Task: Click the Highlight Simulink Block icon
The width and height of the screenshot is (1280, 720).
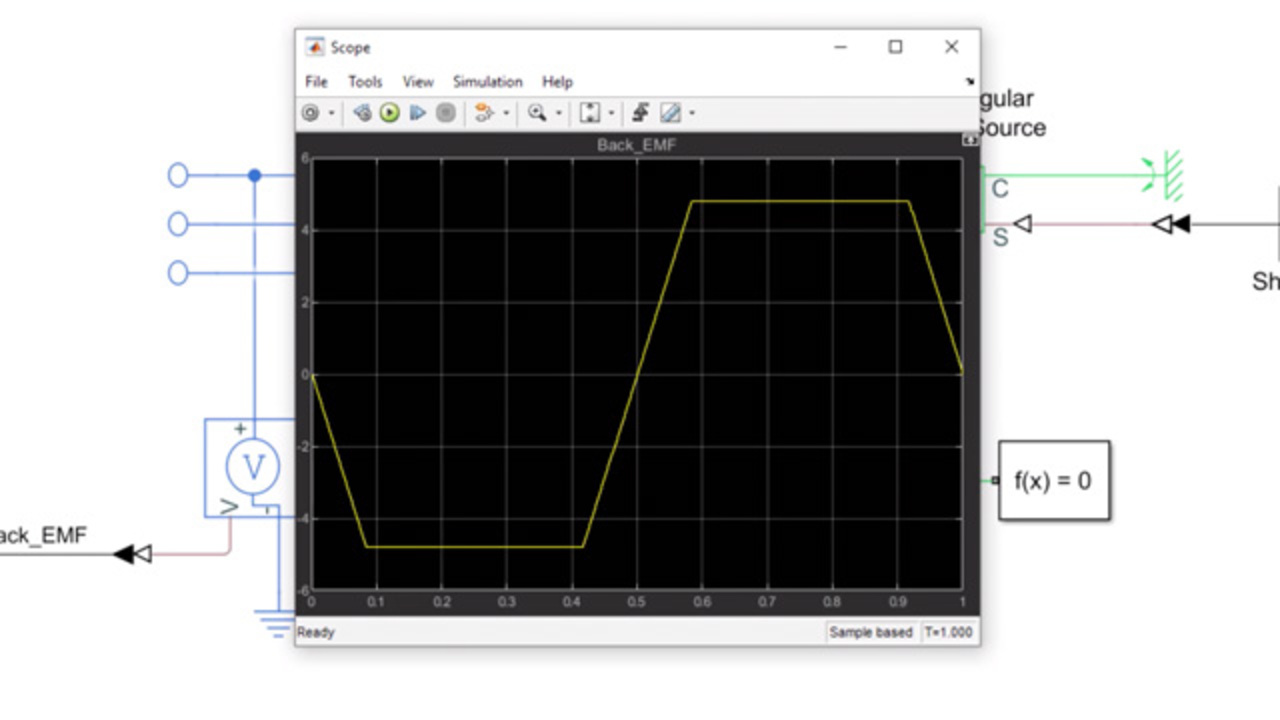Action: point(483,113)
